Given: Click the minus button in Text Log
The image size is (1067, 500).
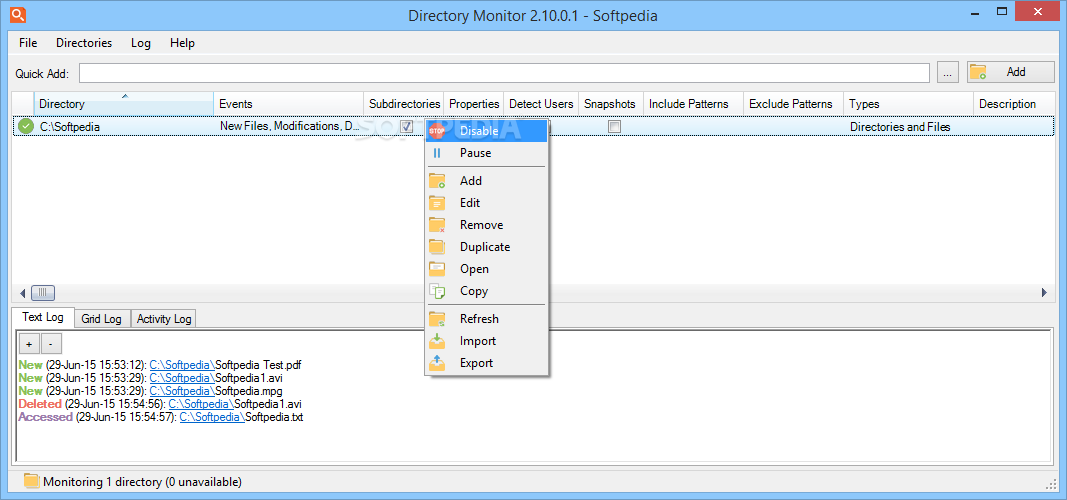Looking at the screenshot, I should 51,344.
